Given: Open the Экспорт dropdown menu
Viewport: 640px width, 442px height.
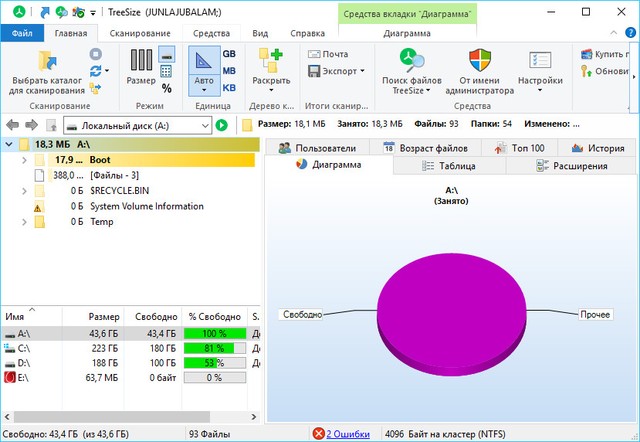Looking at the screenshot, I should click(x=336, y=71).
